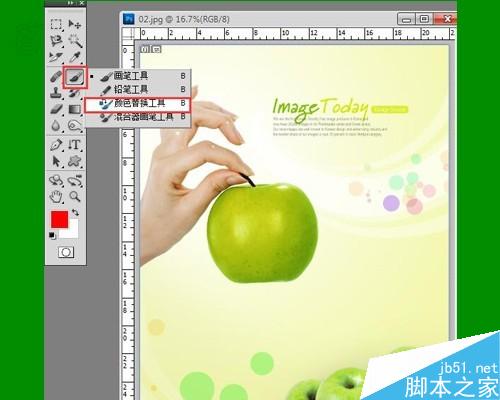Click the ruler origin corner box
The image size is (500, 400).
tap(128, 33)
